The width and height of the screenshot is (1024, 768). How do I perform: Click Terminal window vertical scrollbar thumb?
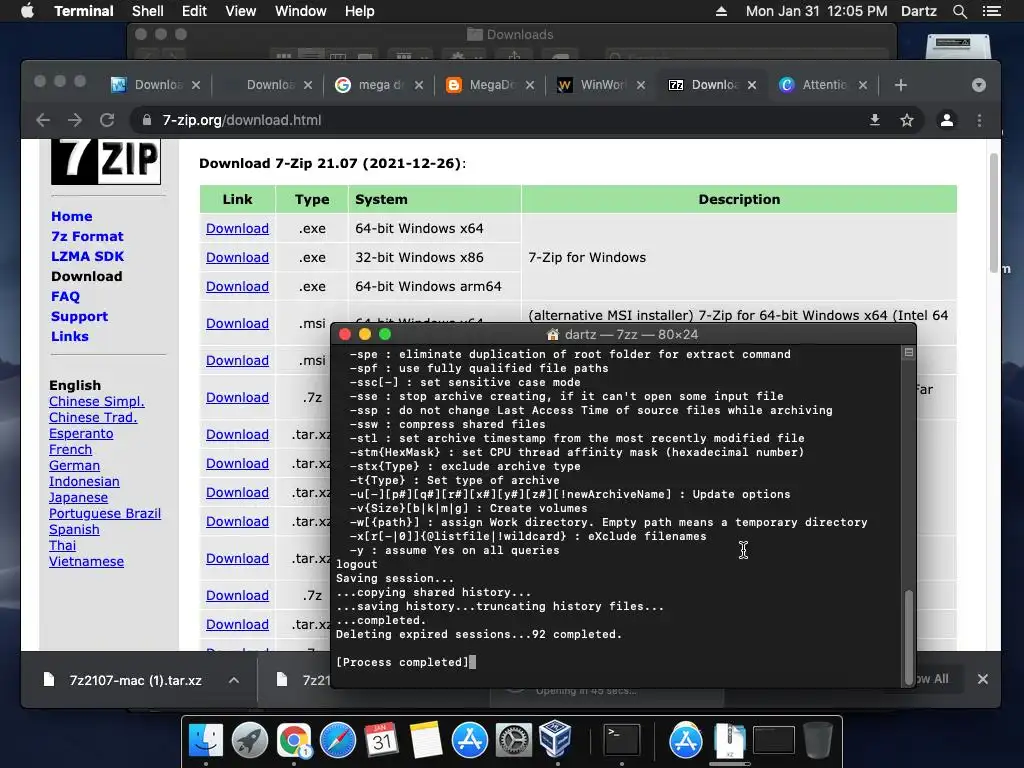[908, 636]
